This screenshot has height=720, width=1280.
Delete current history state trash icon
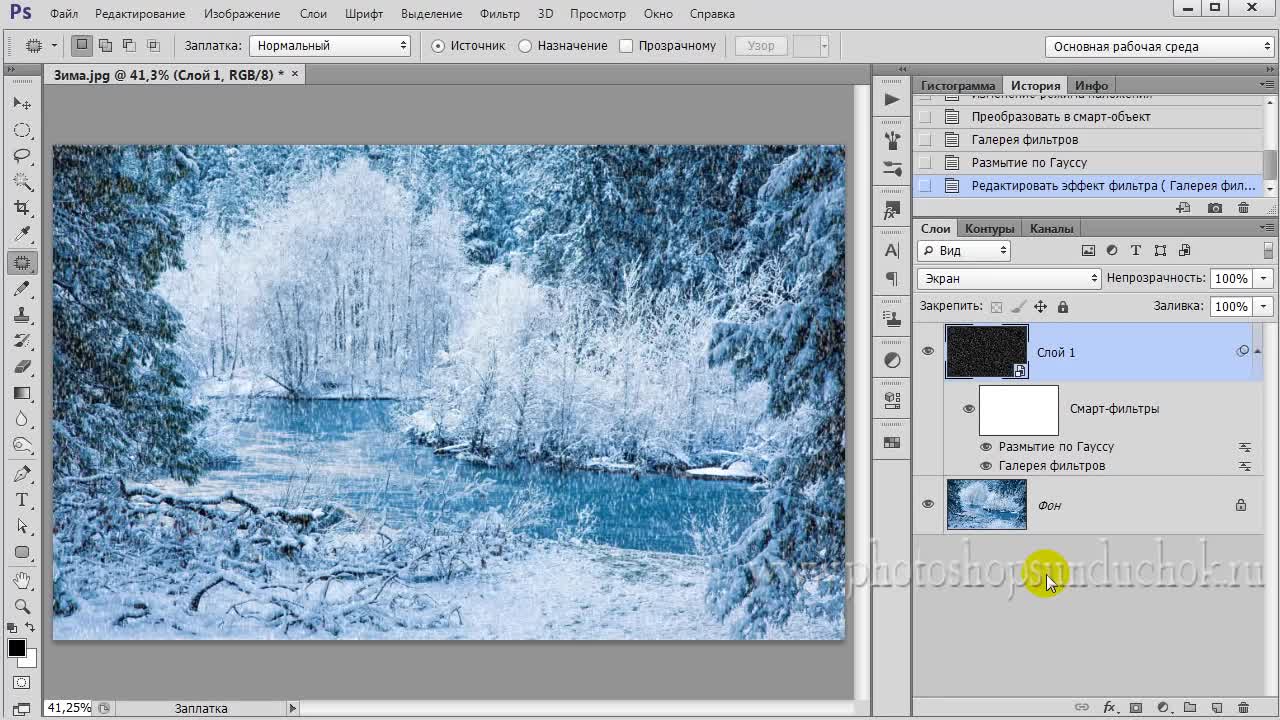coord(1243,208)
